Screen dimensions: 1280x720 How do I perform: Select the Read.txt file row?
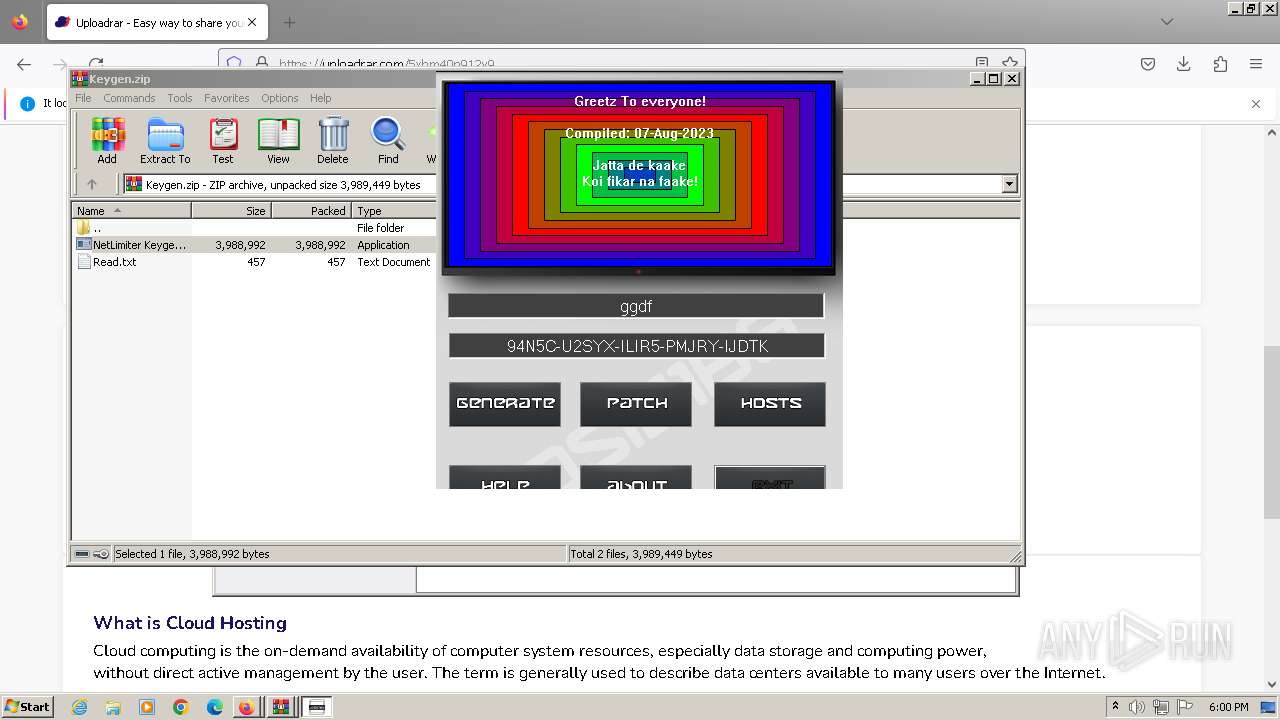(254, 262)
